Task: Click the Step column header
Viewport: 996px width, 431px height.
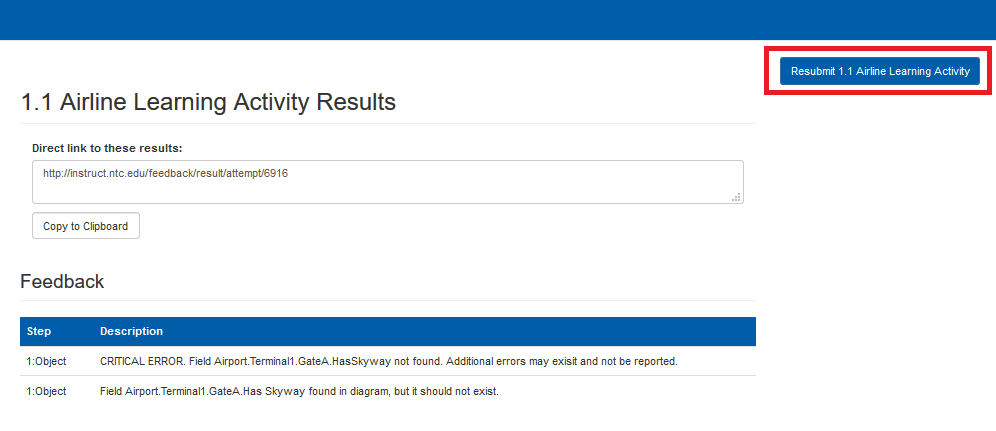Action: (x=39, y=331)
